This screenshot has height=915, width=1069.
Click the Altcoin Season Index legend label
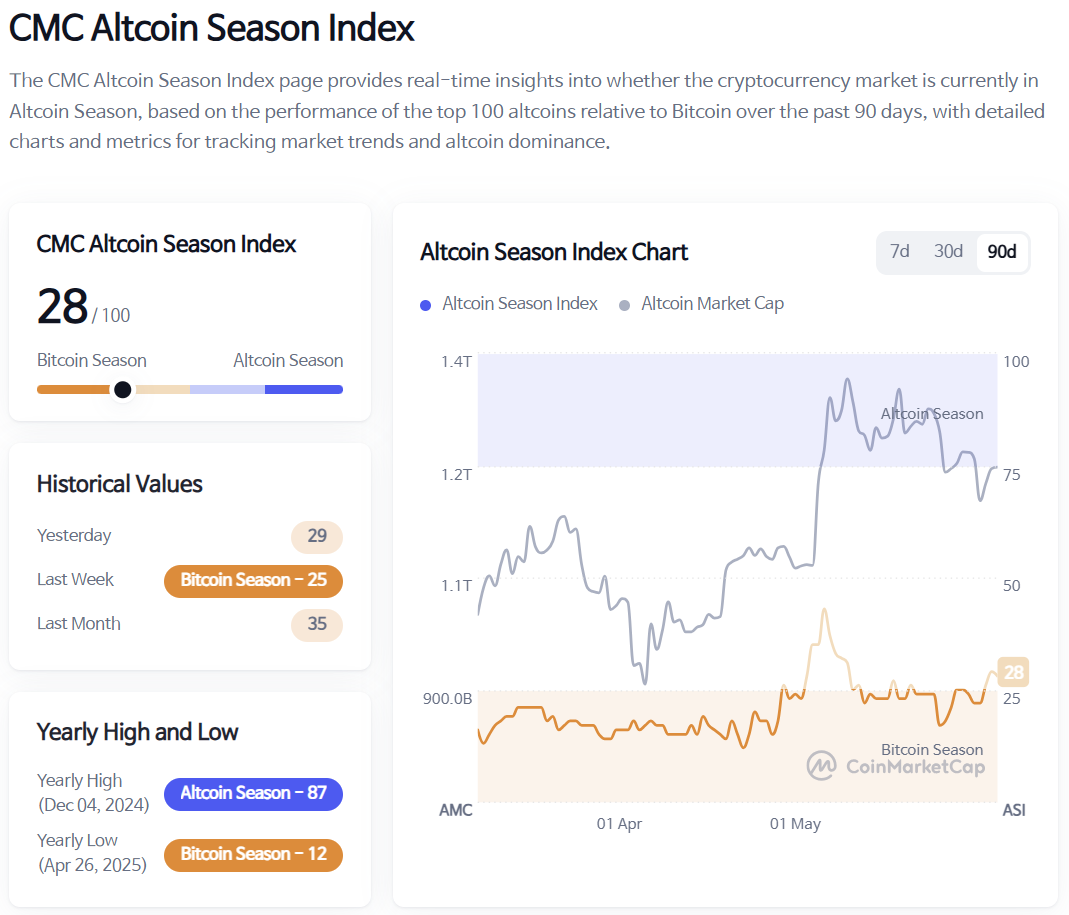point(520,304)
